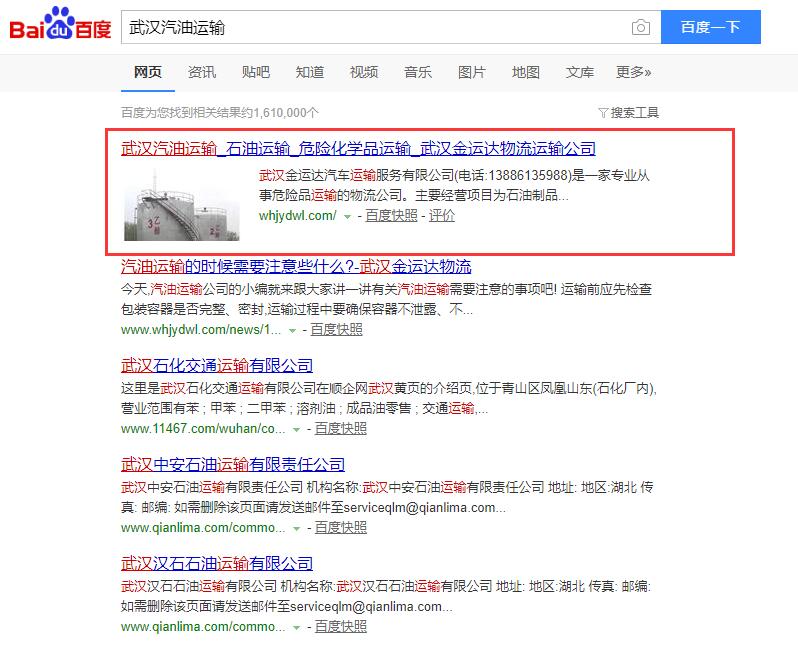Image resolution: width=798 pixels, height=648 pixels.
Task: Click the camera image search icon
Action: (641, 27)
